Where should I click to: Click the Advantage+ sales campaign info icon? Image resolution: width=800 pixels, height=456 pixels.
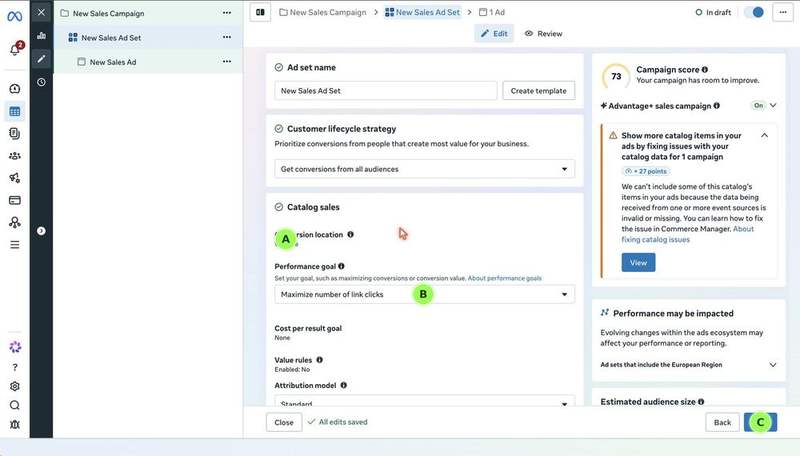717,106
